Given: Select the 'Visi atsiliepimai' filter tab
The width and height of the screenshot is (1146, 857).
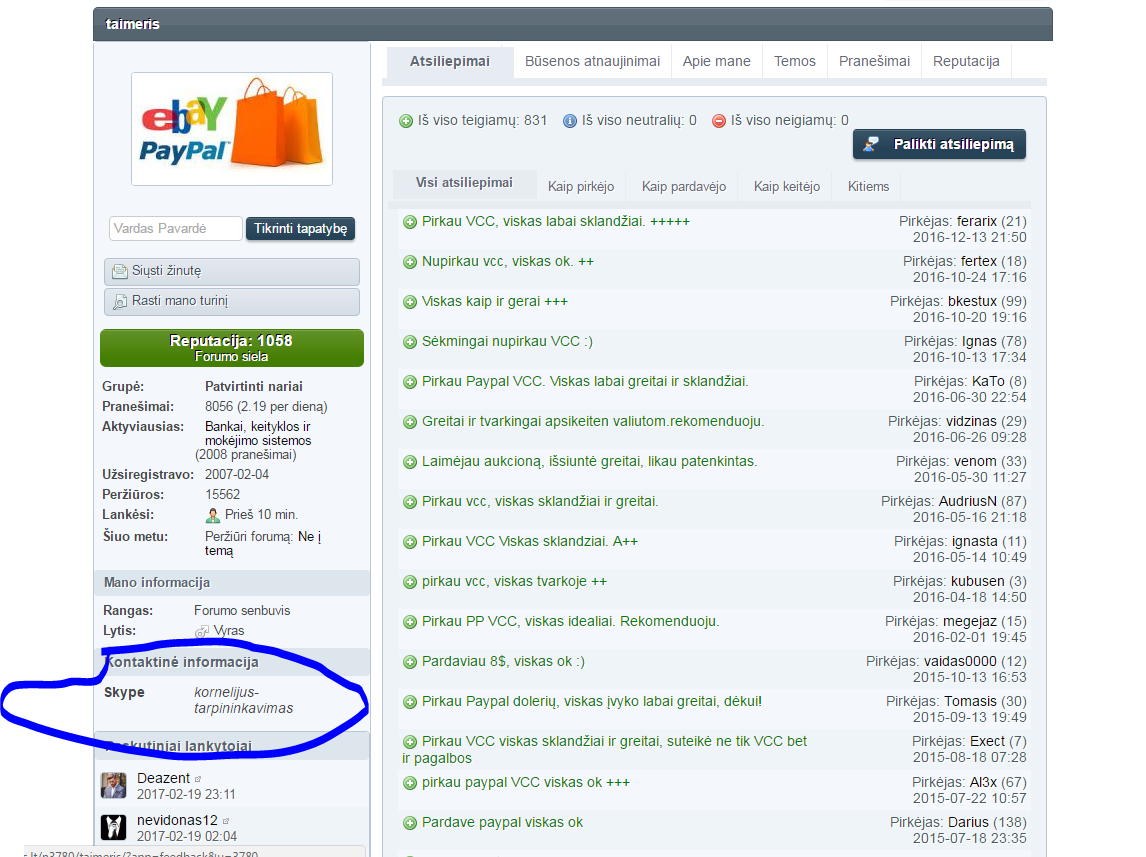Looking at the screenshot, I should pos(464,183).
